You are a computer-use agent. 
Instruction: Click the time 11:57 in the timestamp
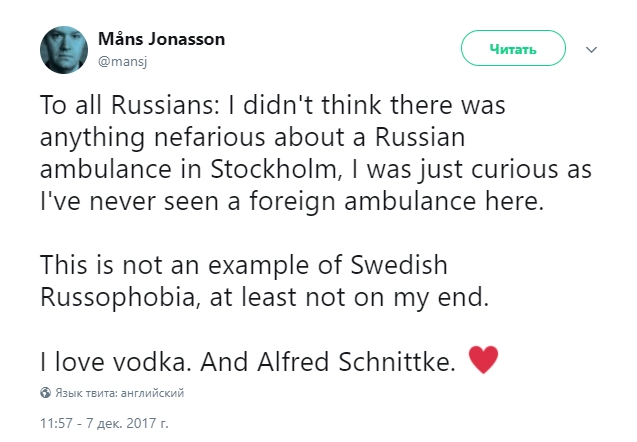click(57, 423)
